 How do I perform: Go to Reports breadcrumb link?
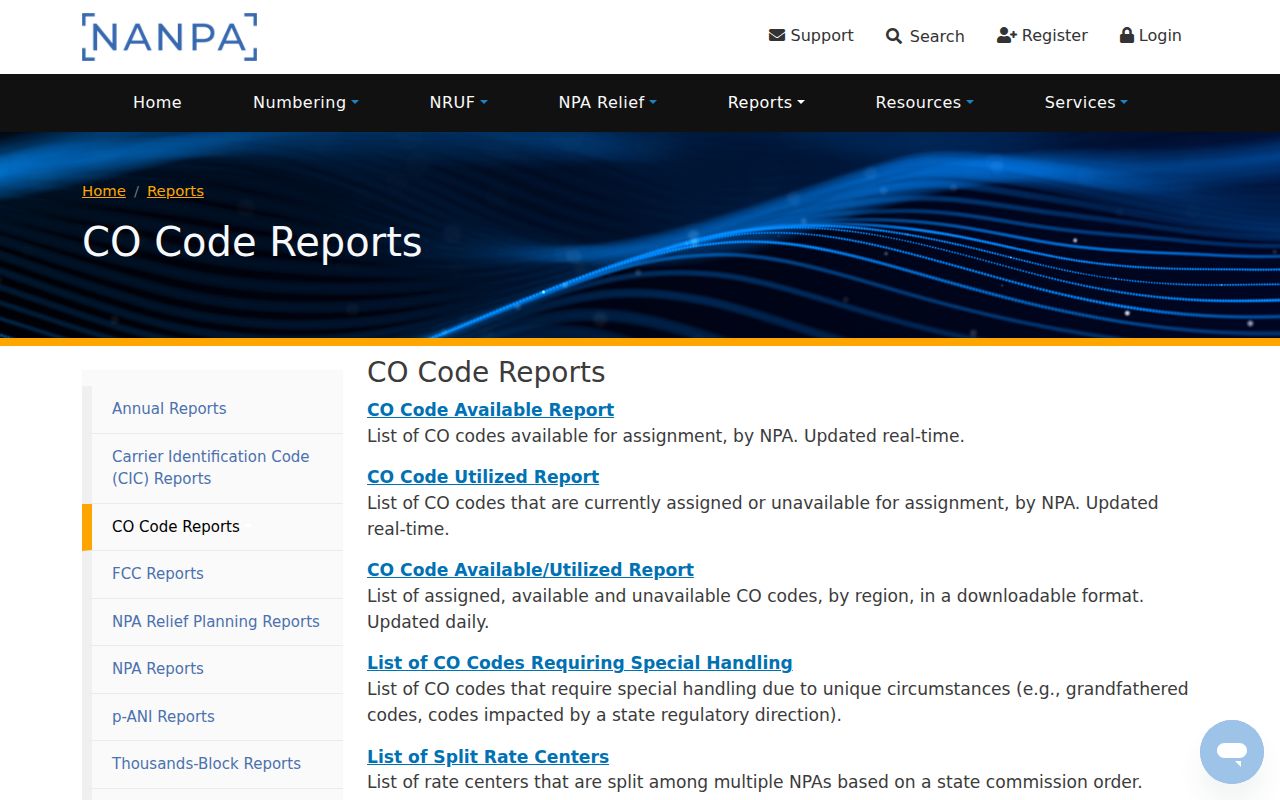click(x=175, y=191)
